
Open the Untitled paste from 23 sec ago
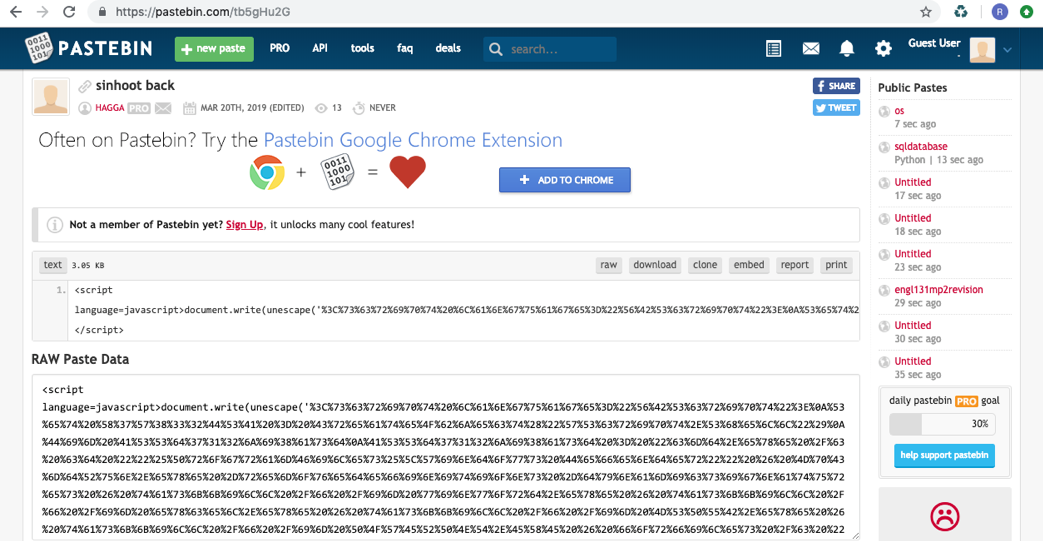pyautogui.click(x=913, y=254)
